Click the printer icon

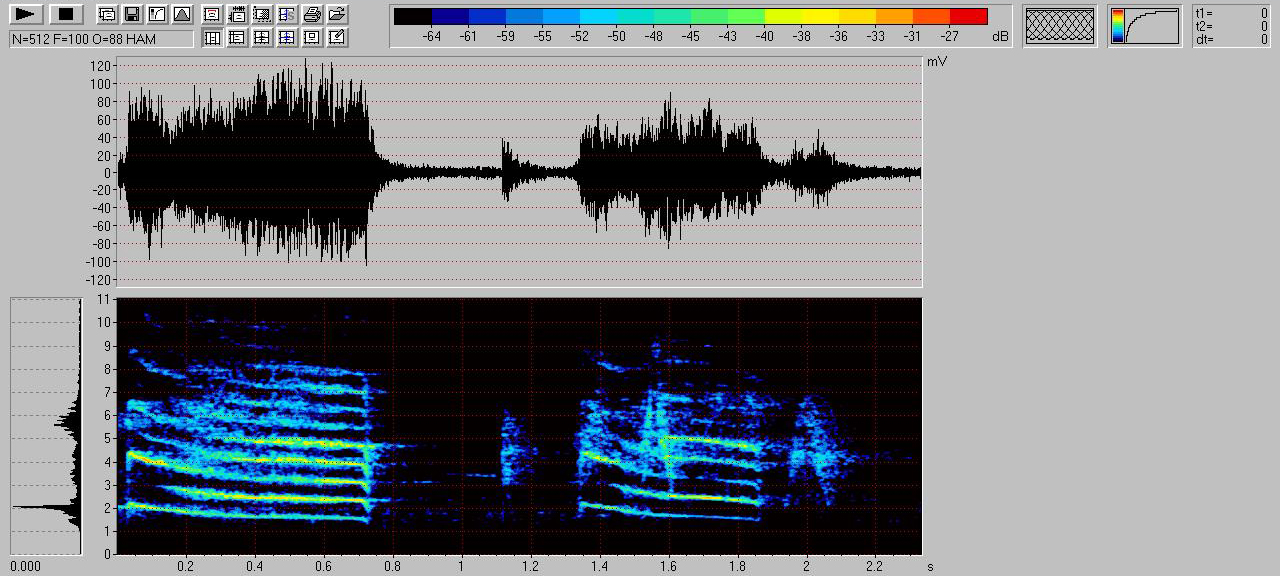tap(312, 14)
